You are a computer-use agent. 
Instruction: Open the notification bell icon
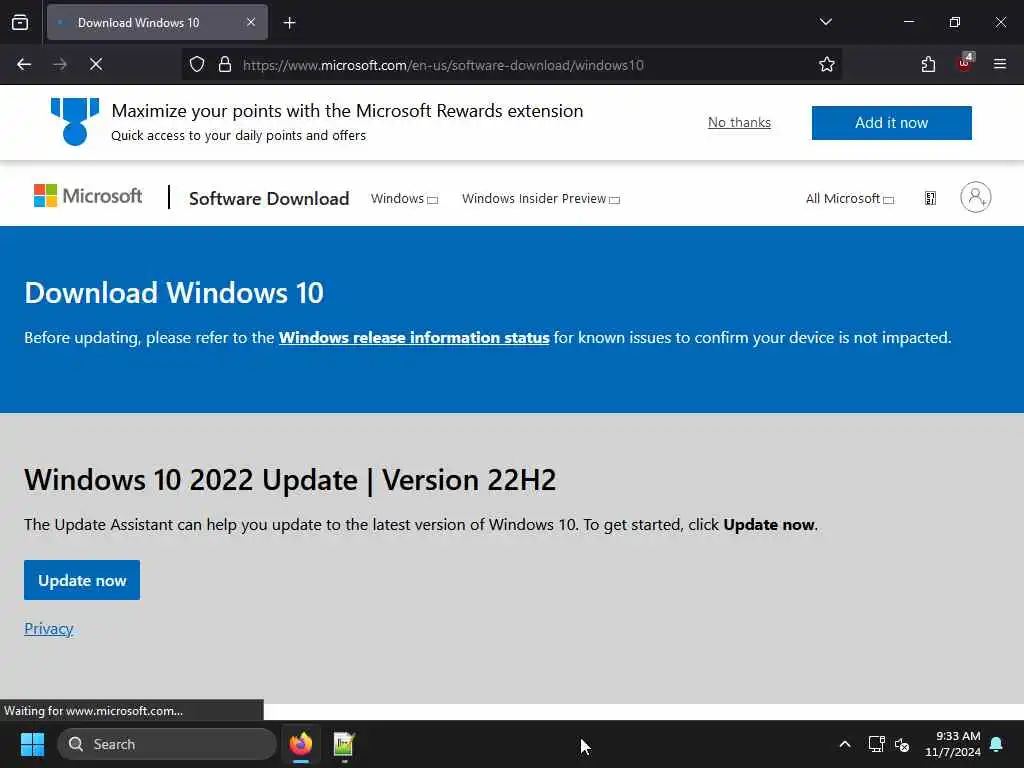coord(997,744)
